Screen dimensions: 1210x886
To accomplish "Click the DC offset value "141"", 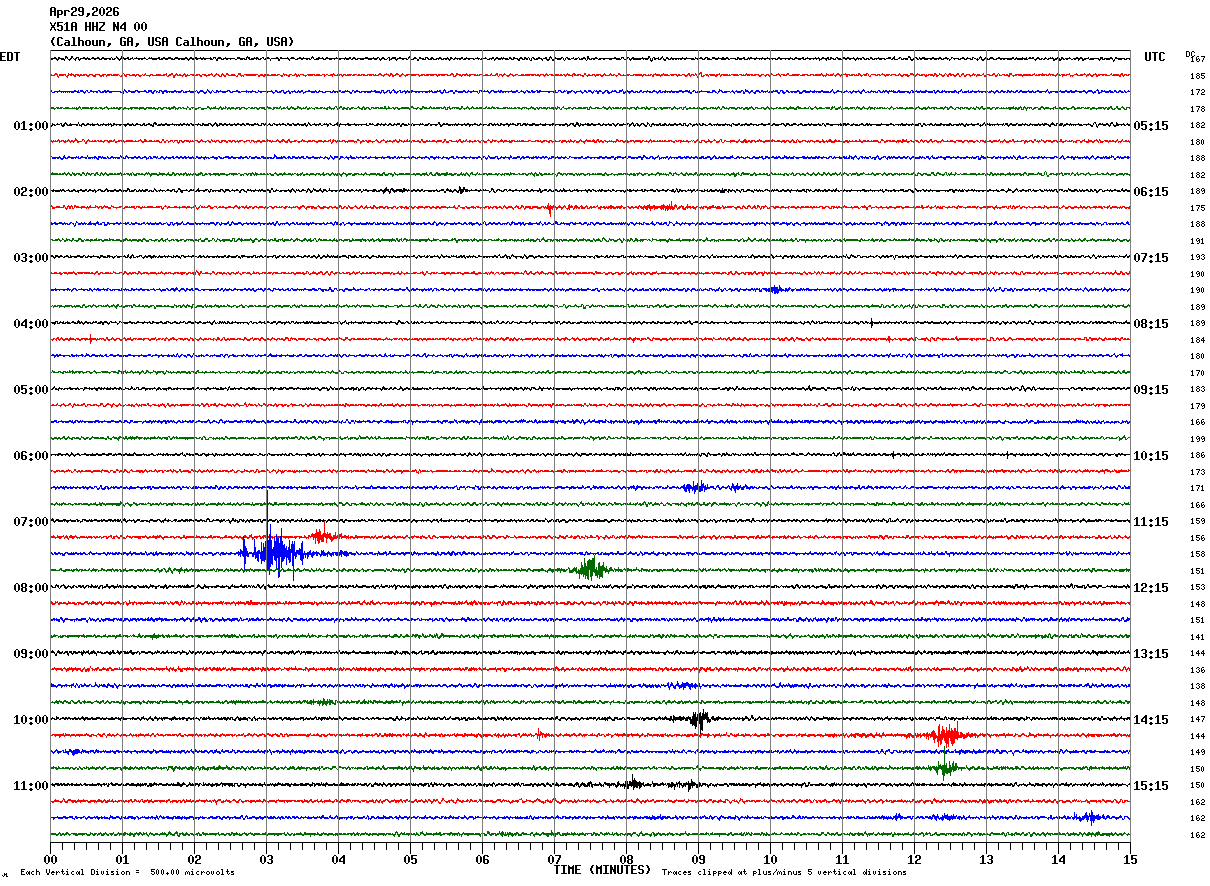I will 1197,637.
